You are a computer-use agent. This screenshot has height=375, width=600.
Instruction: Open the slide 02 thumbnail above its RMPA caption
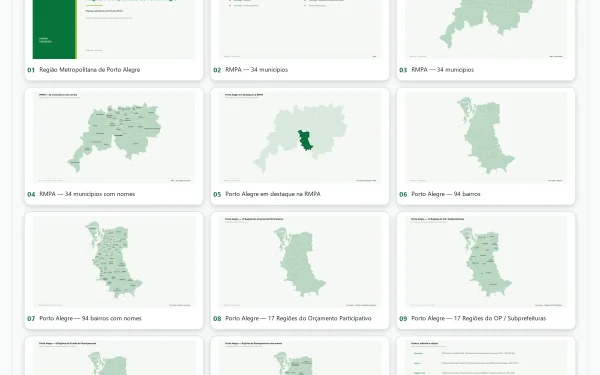(x=300, y=29)
